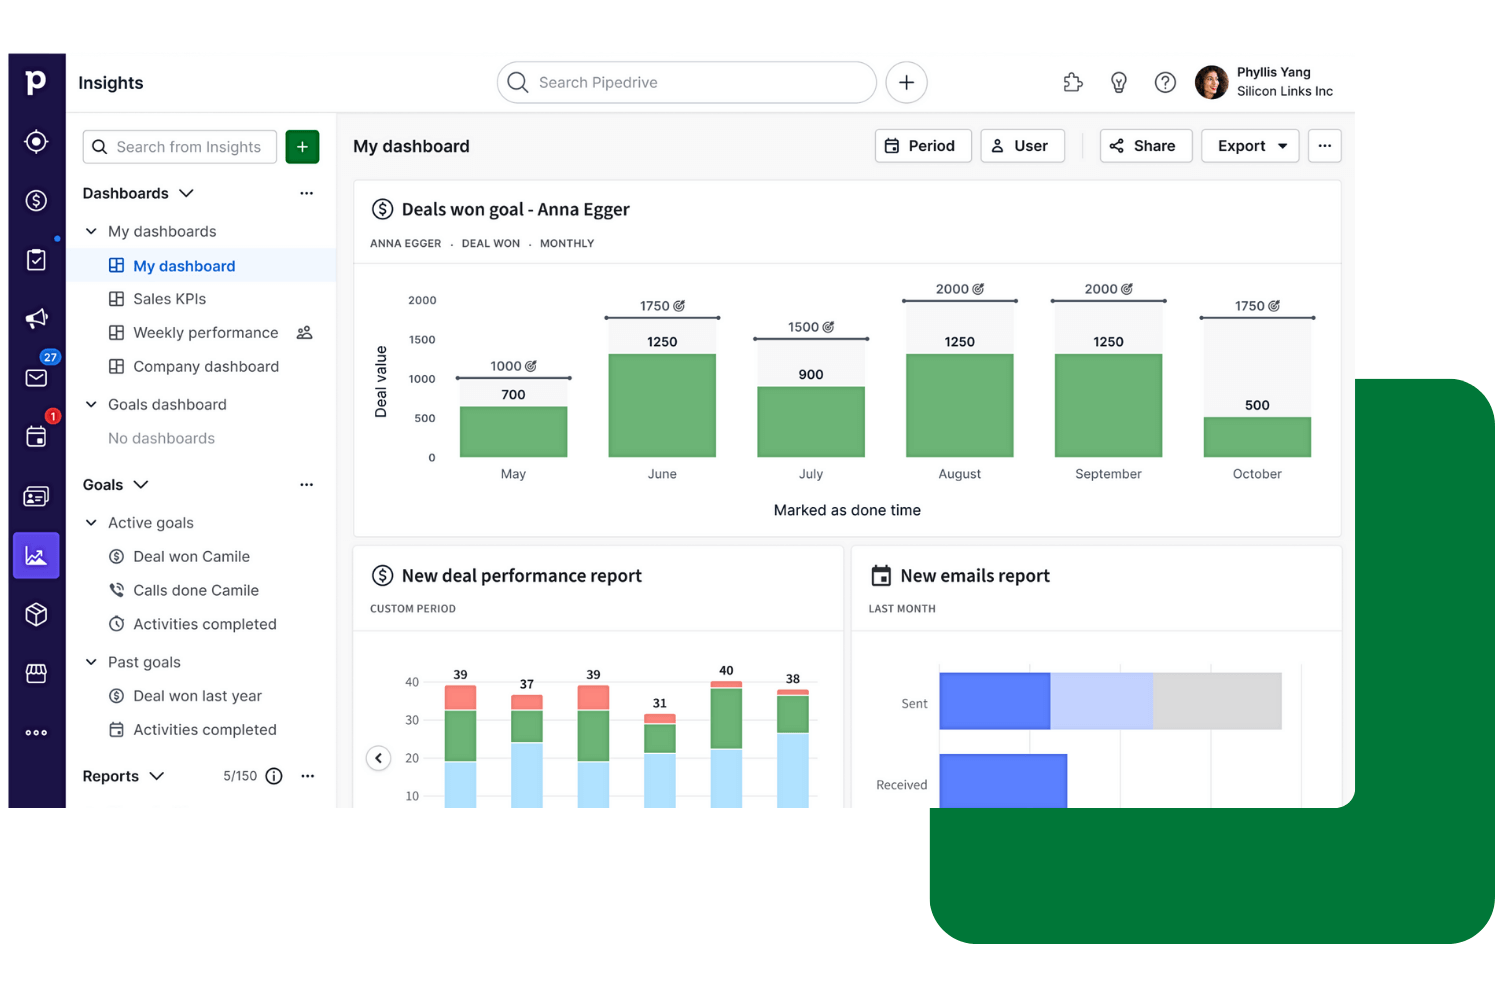This screenshot has height=1000, width=1500.
Task: Collapse the Goals dashboard tree group
Action: [91, 404]
